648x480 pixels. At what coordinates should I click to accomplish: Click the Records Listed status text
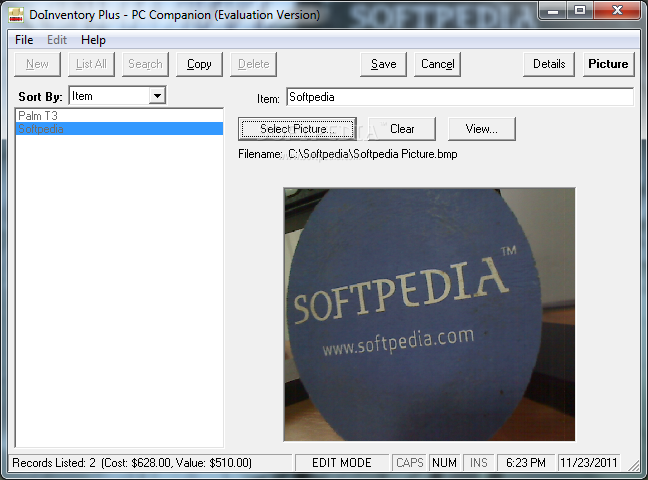pos(132,463)
